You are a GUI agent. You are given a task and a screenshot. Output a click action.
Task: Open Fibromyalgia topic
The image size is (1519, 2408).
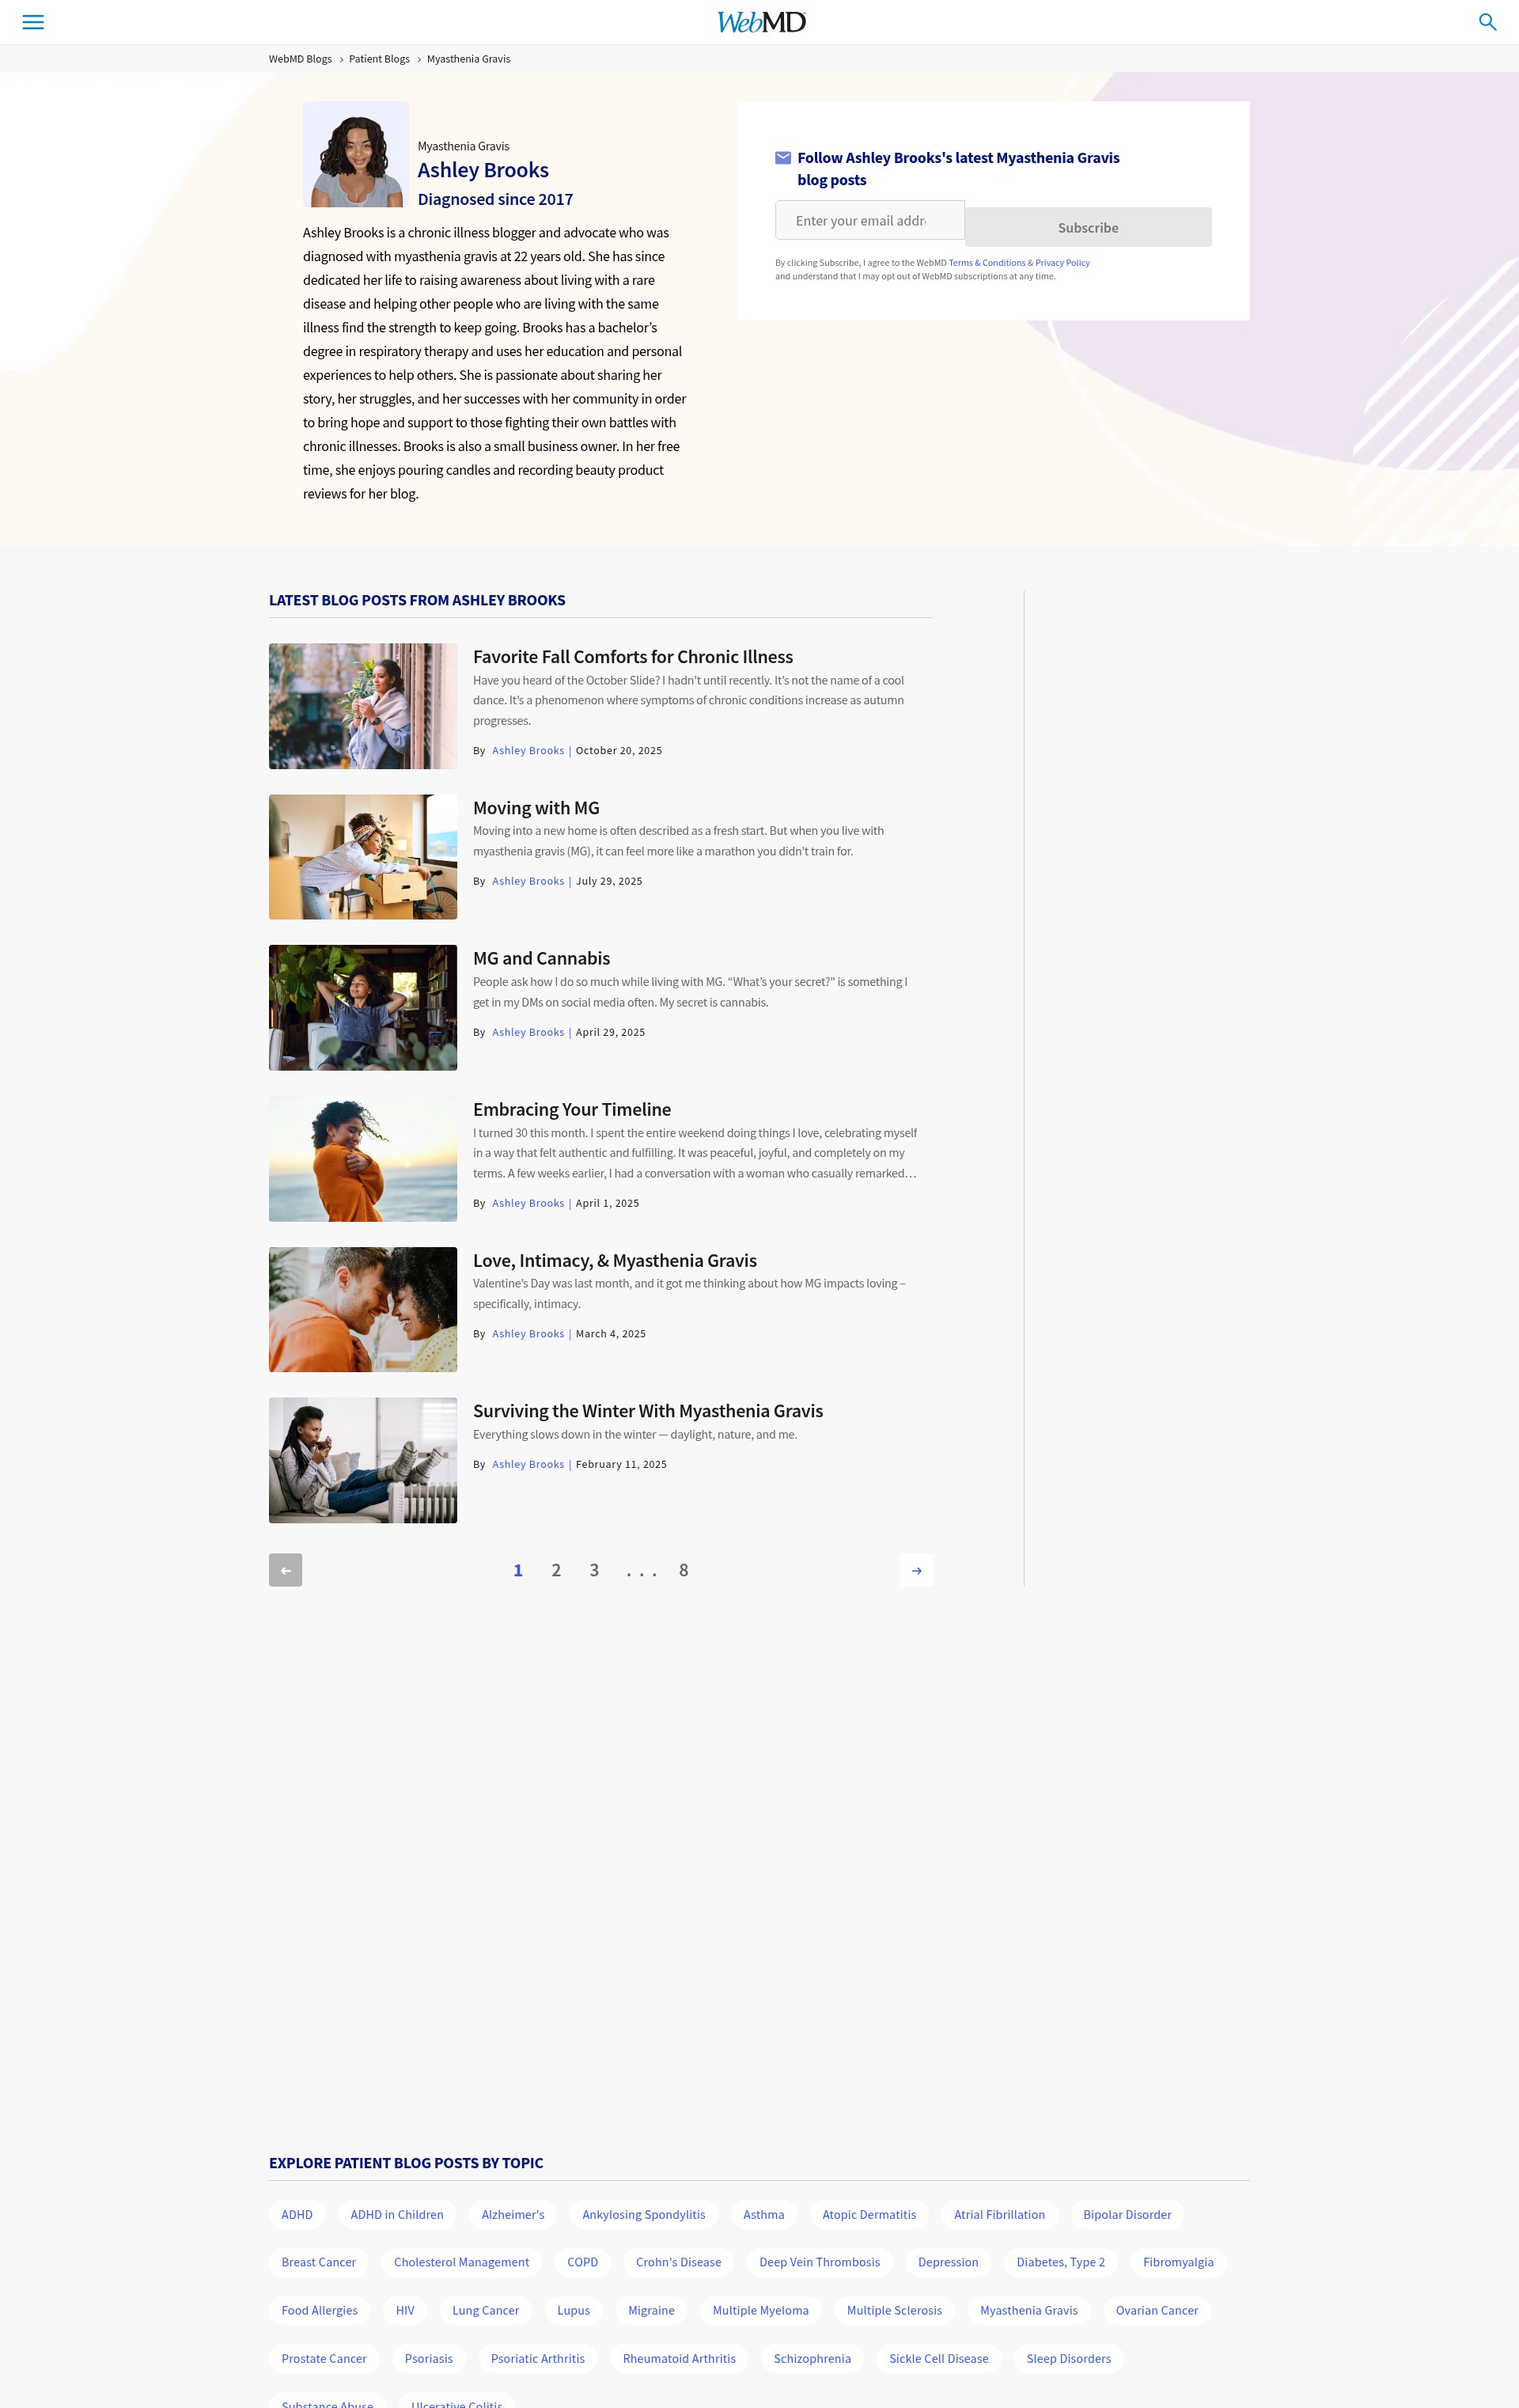coord(1178,2262)
